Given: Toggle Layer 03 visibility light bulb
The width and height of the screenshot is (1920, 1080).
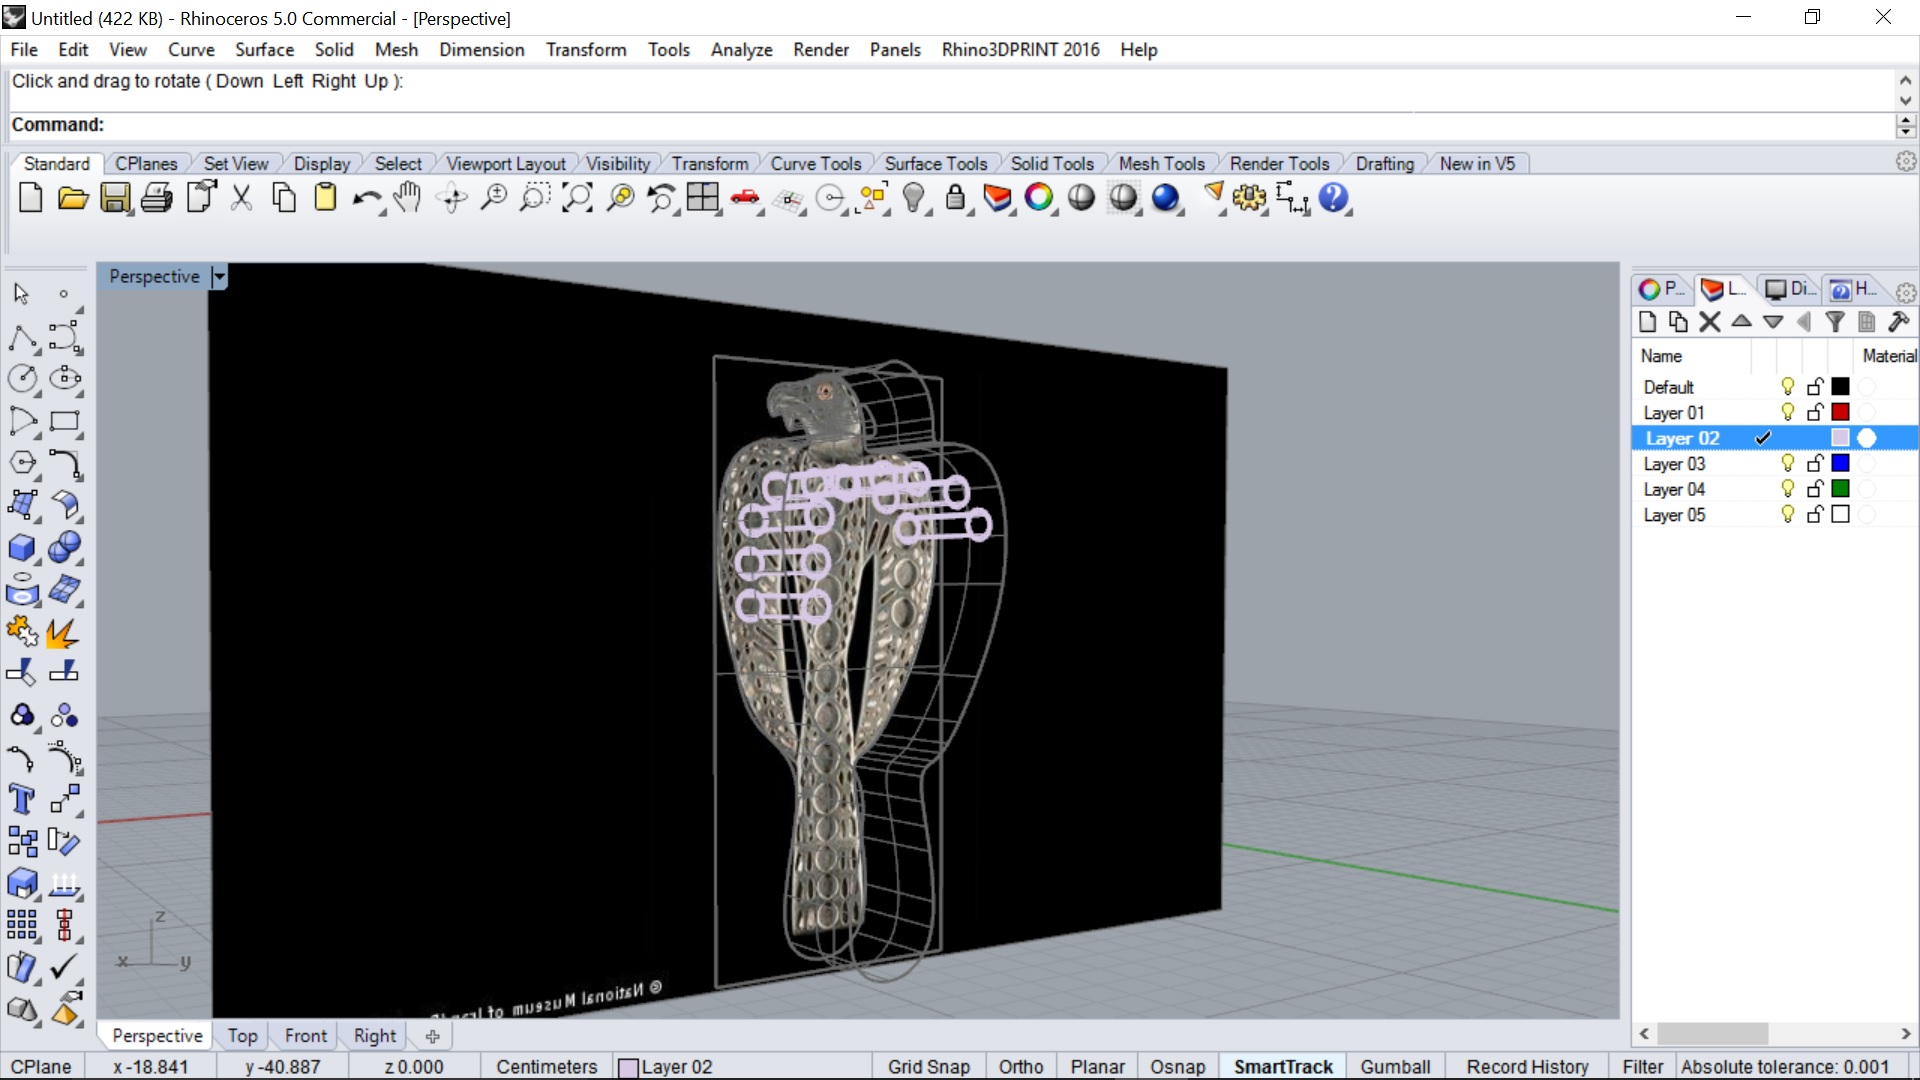Looking at the screenshot, I should click(x=1788, y=463).
